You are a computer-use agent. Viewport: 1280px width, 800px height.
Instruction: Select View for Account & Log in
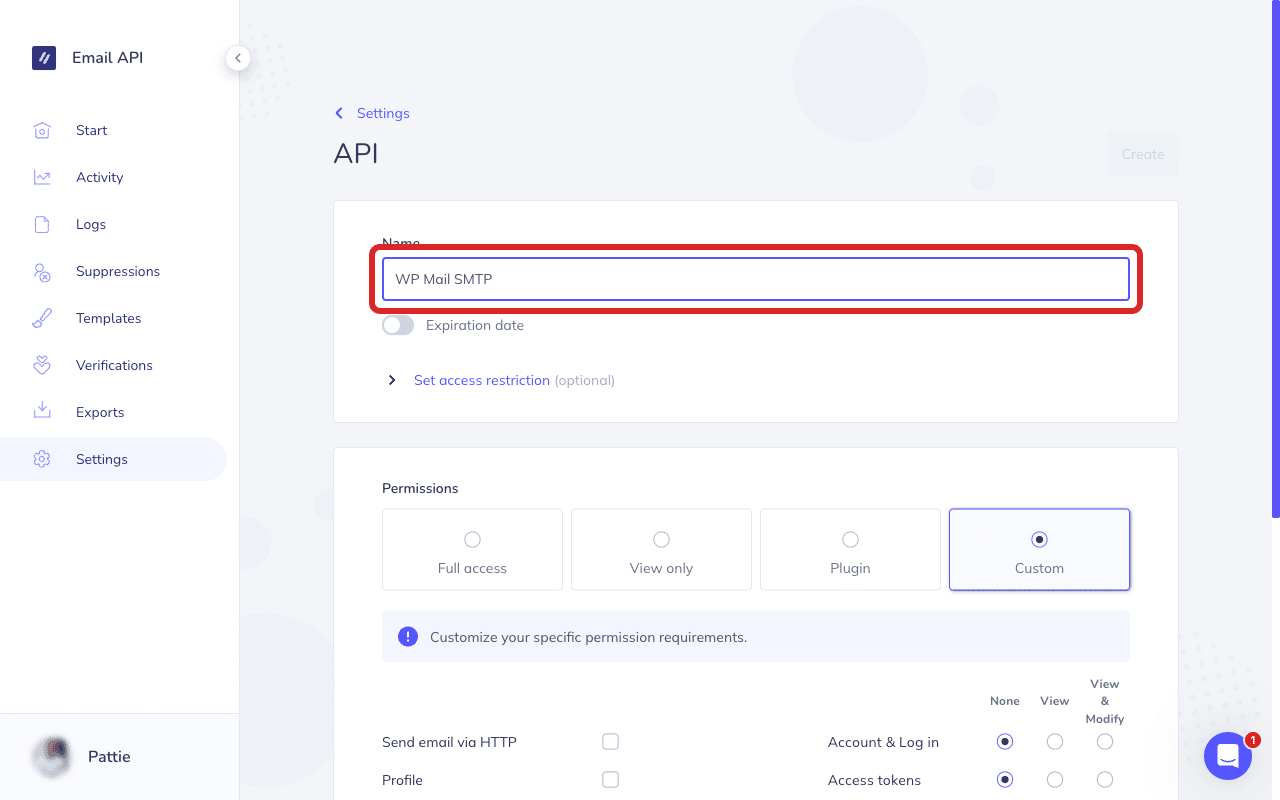click(x=1055, y=742)
